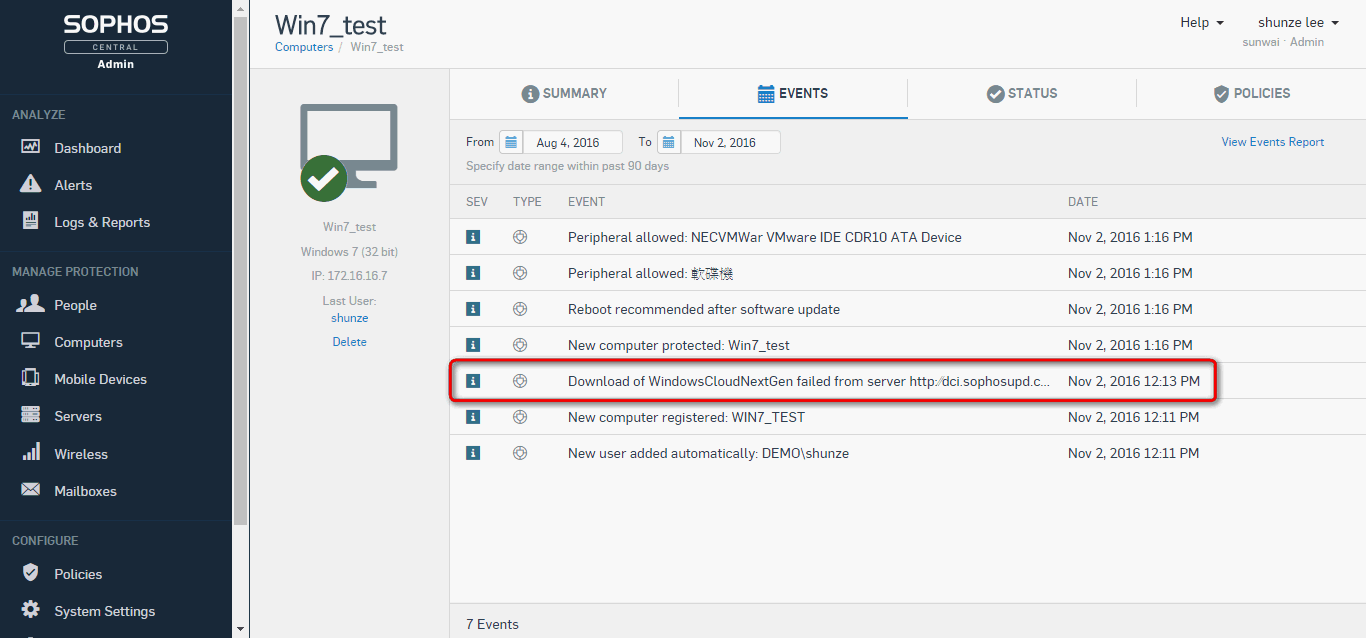Image resolution: width=1366 pixels, height=638 pixels.
Task: Open the Dashboard icon in sidebar
Action: tap(31, 147)
